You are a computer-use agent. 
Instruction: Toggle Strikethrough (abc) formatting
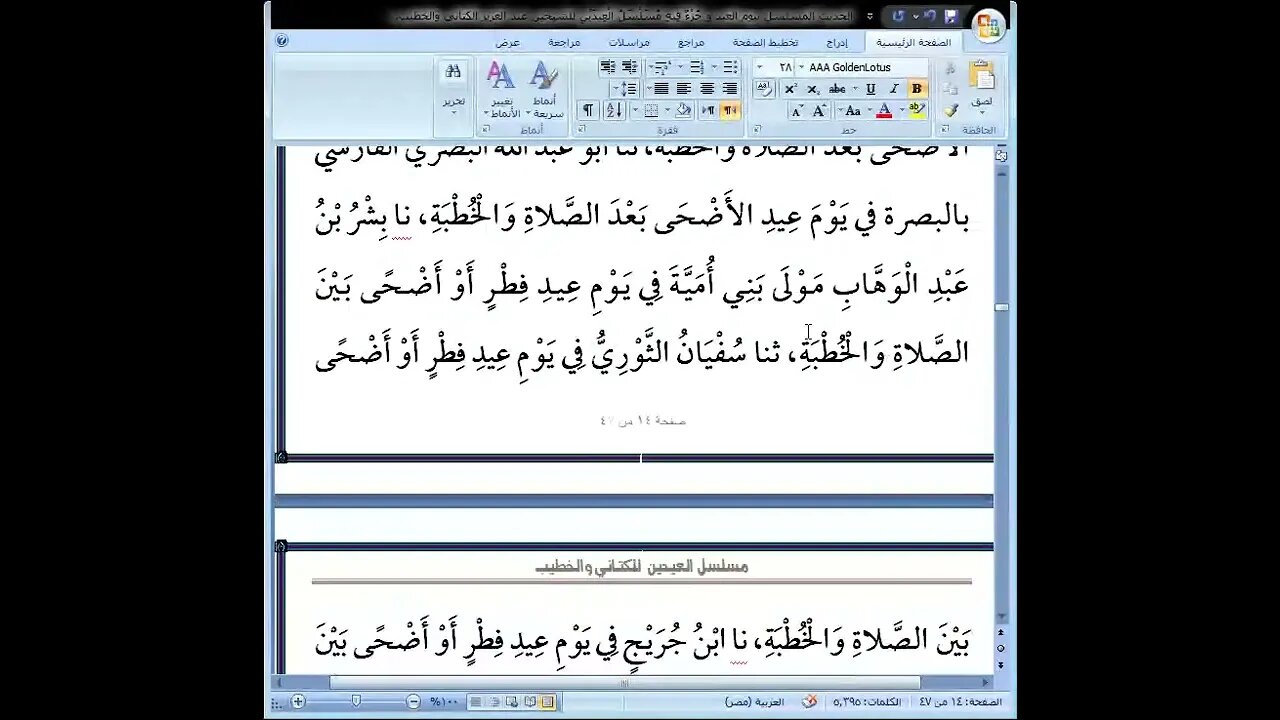coord(837,89)
